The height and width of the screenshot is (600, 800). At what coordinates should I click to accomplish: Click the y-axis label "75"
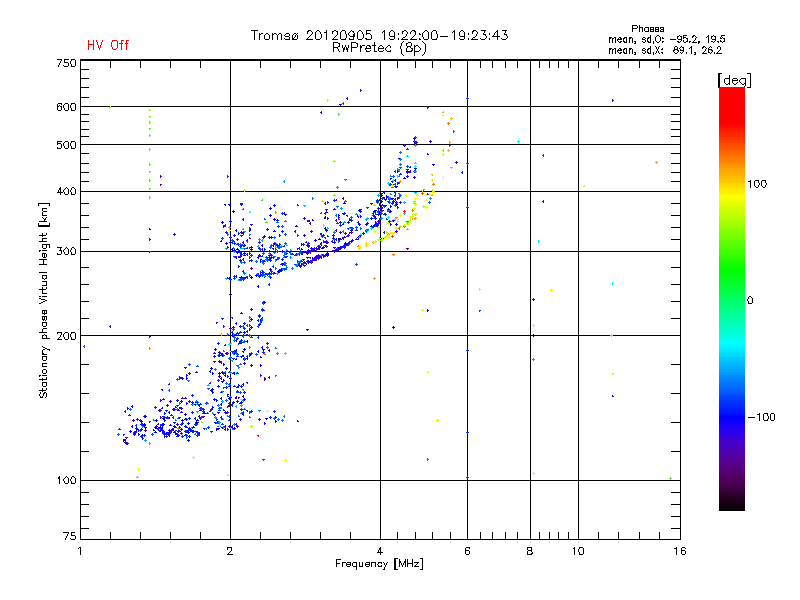(x=70, y=536)
